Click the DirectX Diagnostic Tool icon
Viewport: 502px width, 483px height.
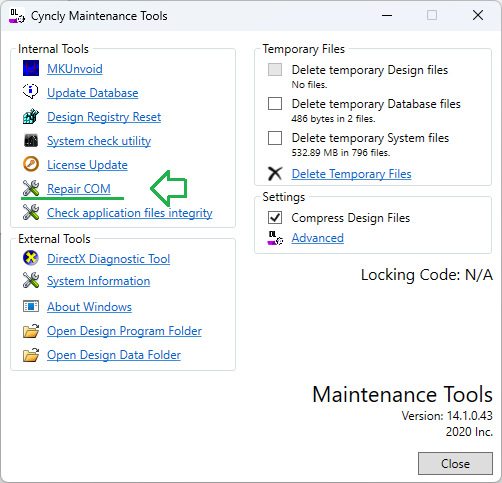pos(31,258)
